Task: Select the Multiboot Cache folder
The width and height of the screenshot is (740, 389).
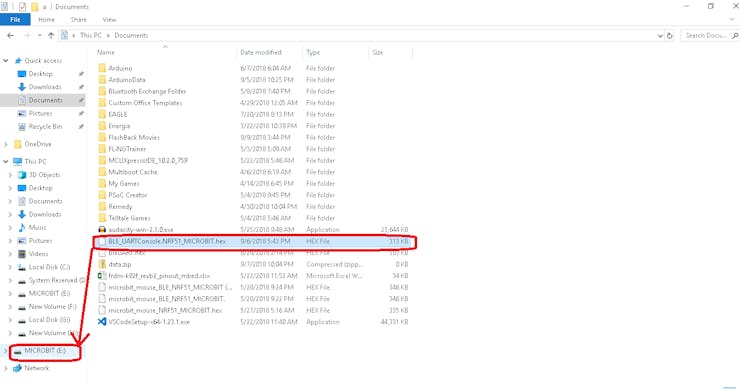Action: pyautogui.click(x=133, y=172)
